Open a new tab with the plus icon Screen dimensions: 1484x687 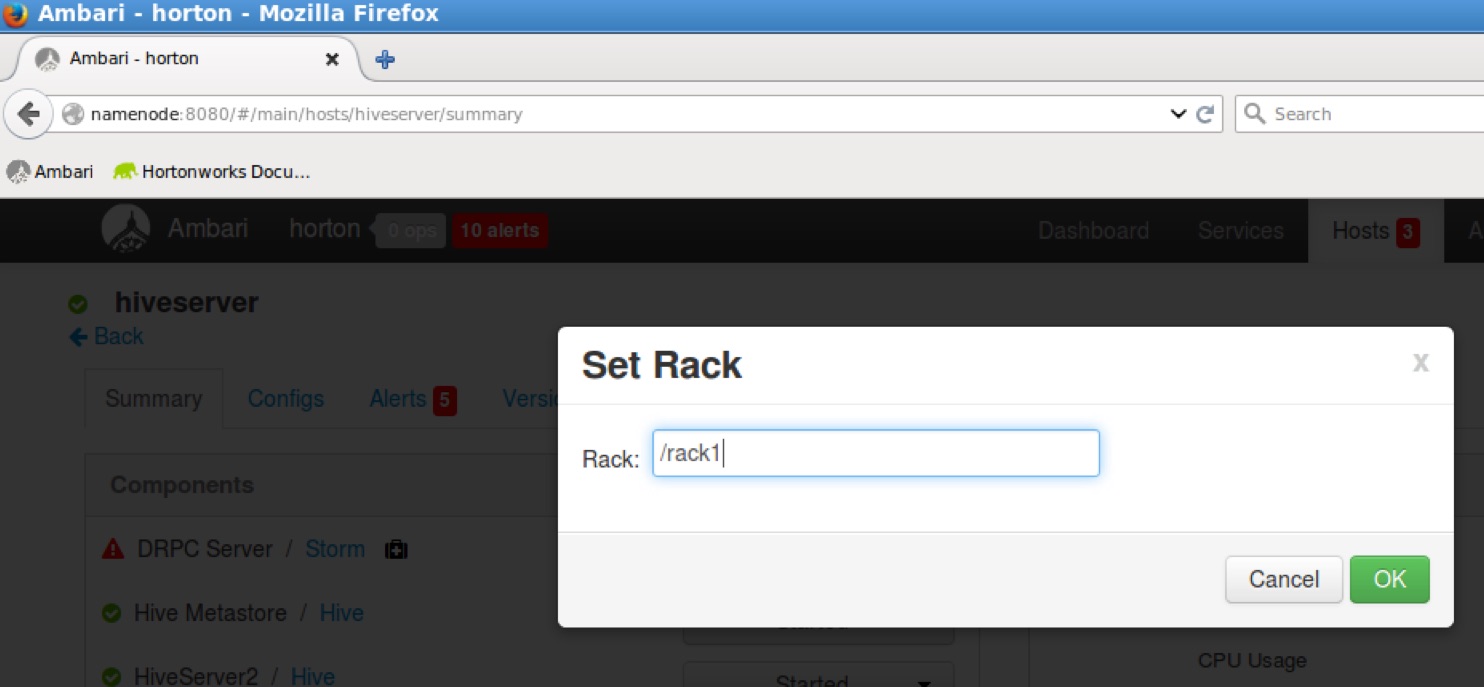tap(384, 59)
